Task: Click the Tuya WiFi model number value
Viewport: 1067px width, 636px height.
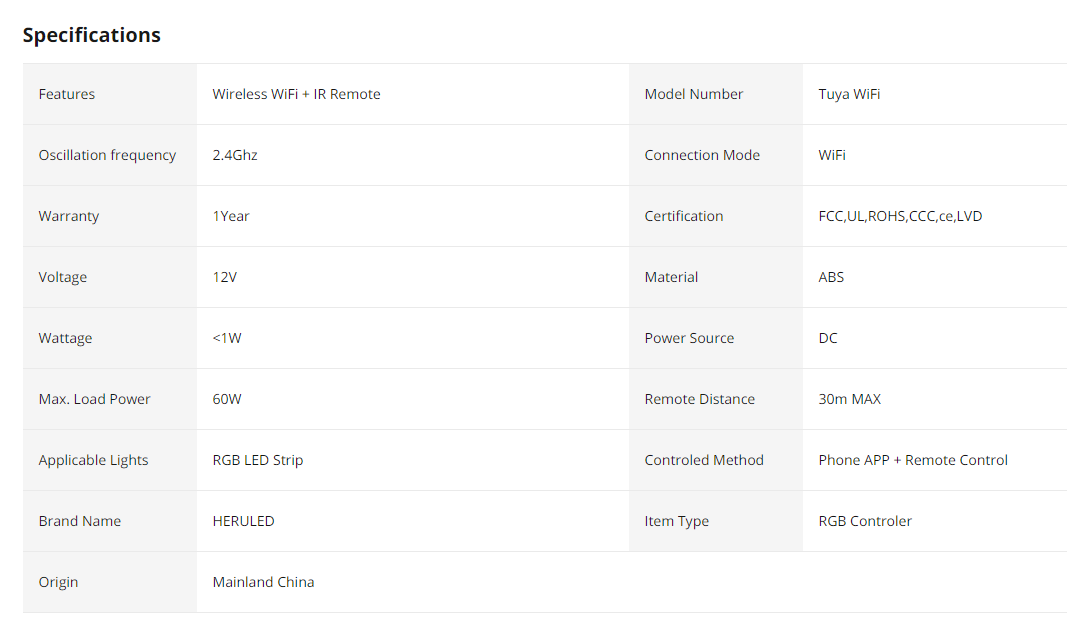Action: (849, 94)
